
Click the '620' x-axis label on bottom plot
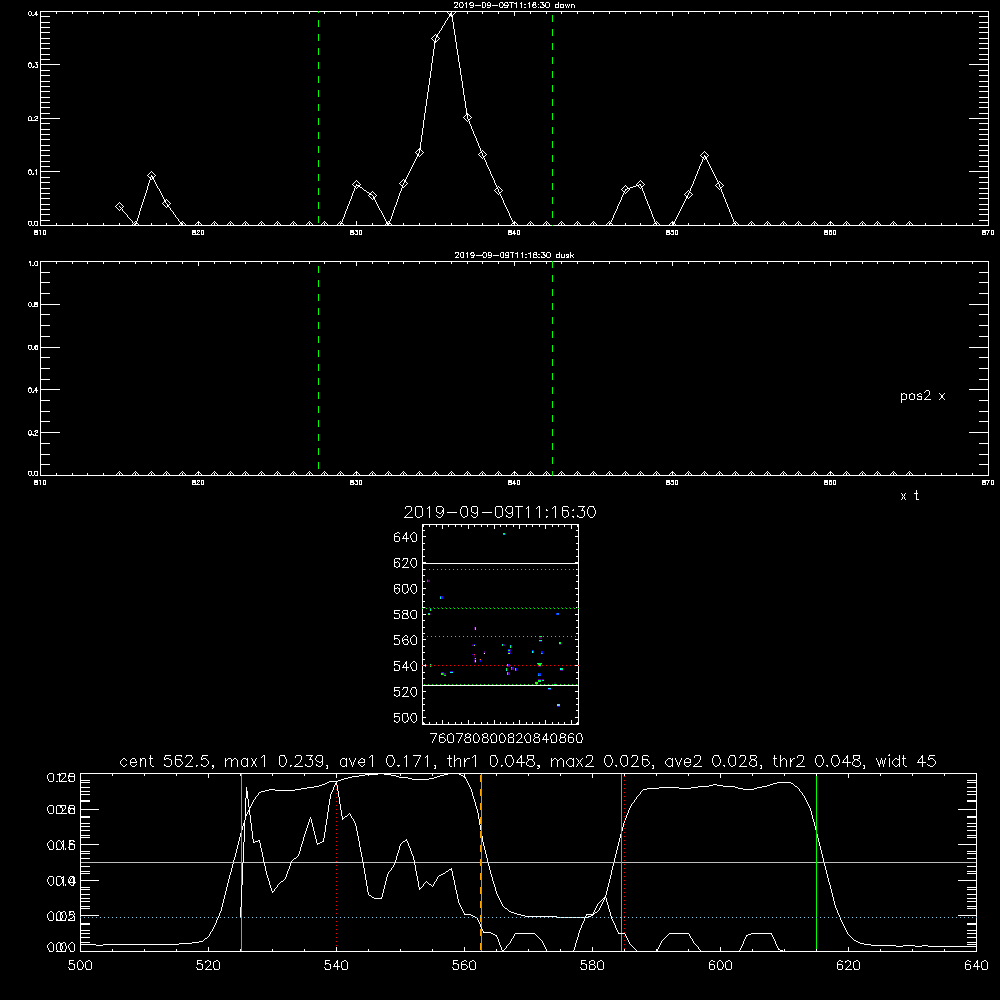pos(848,966)
